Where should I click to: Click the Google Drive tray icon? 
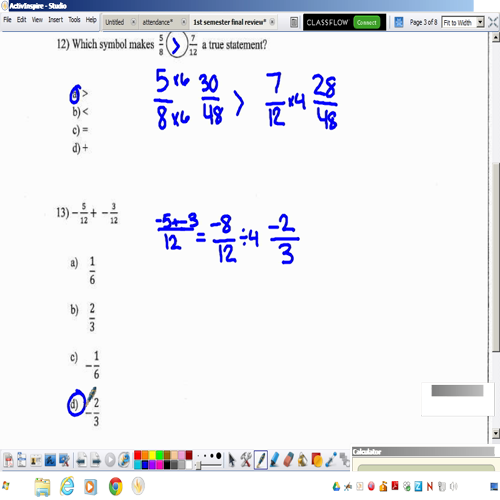pyautogui.click(x=336, y=487)
